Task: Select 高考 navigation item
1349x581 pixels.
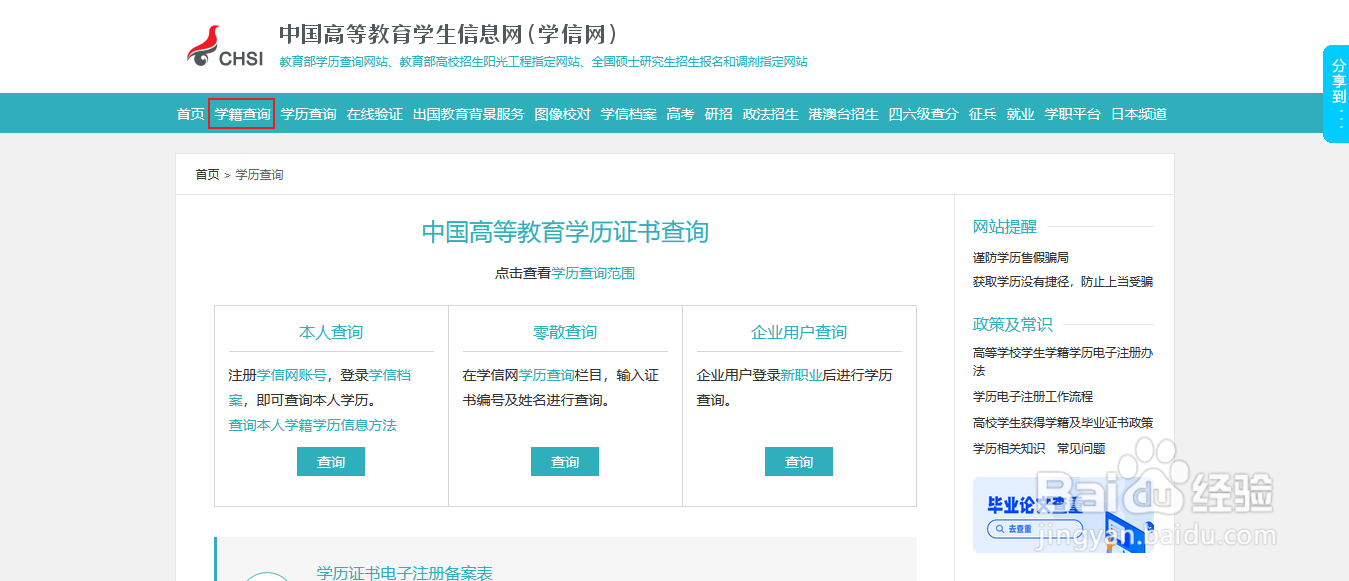Action: pos(680,114)
